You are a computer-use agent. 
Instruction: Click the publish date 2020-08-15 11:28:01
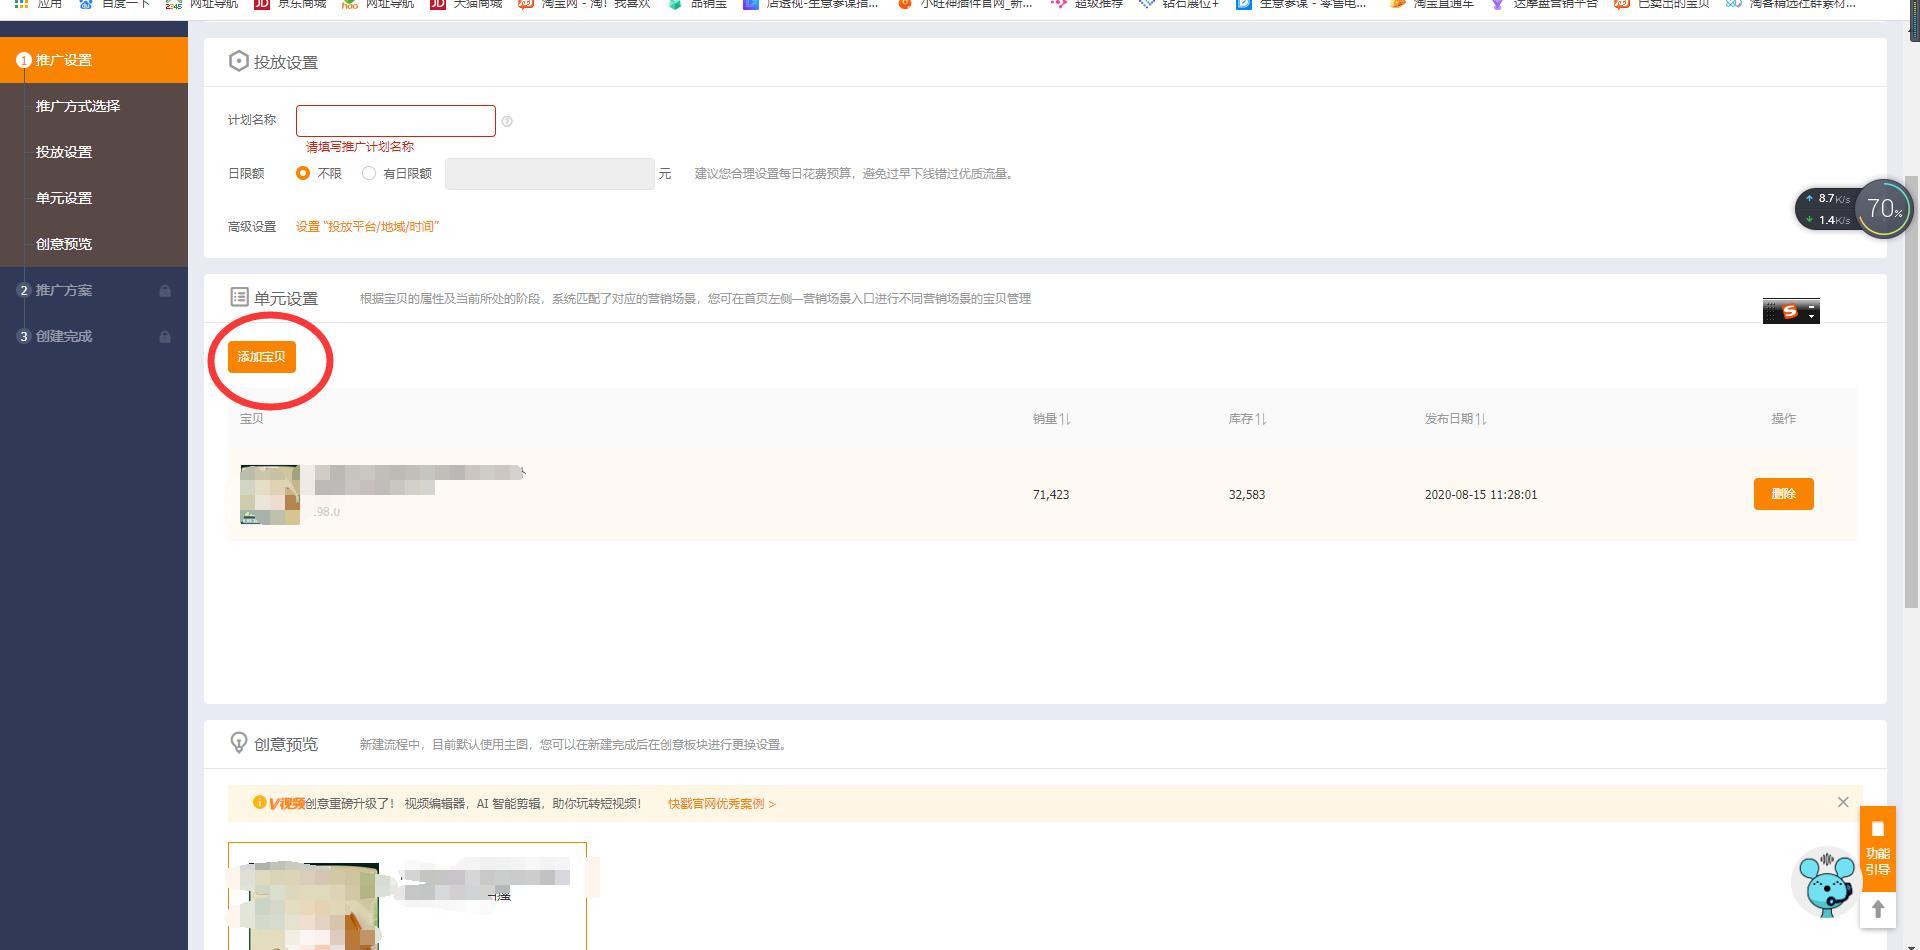[1481, 495]
